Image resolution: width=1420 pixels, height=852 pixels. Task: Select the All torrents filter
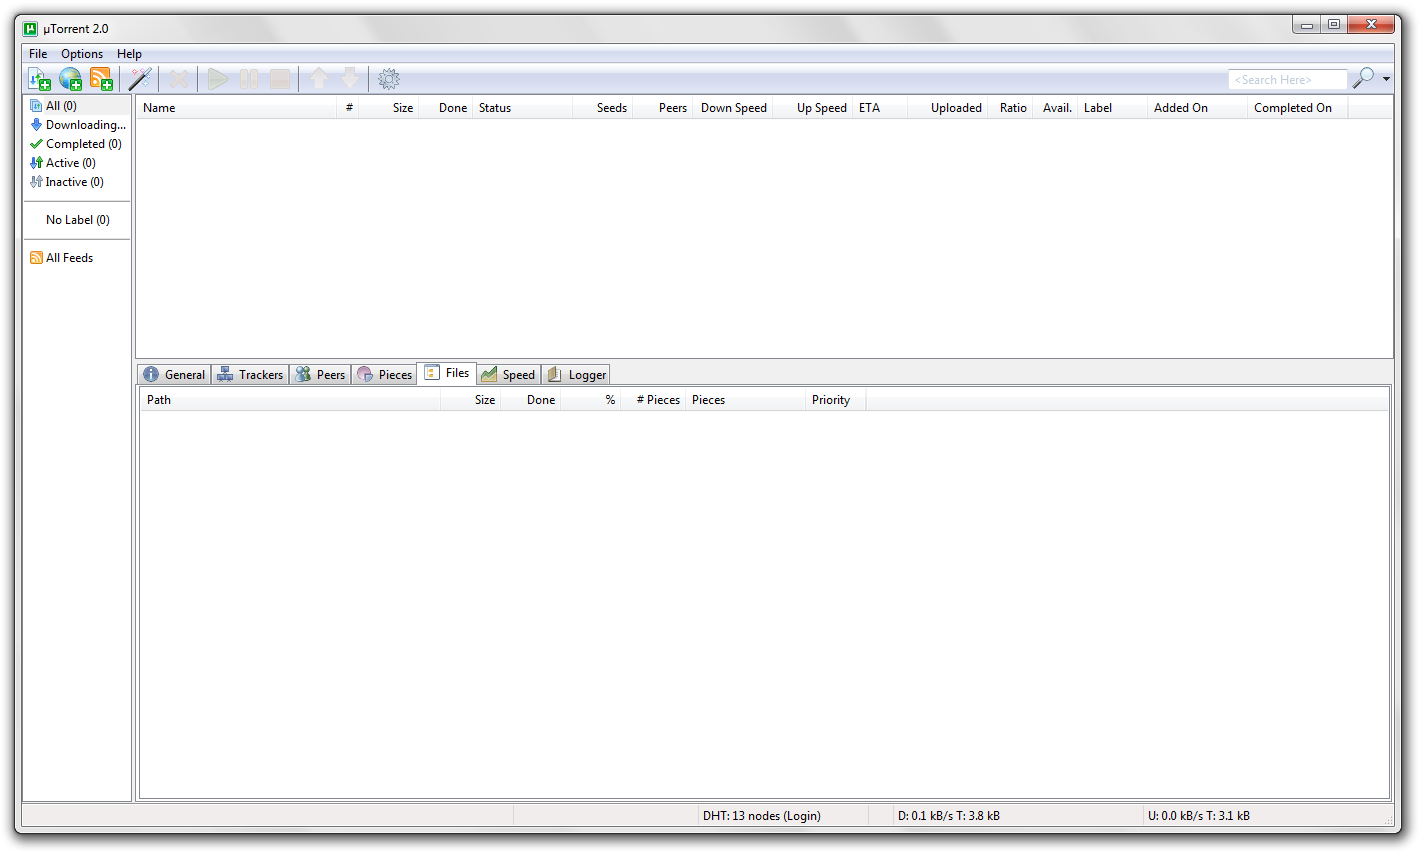[57, 105]
